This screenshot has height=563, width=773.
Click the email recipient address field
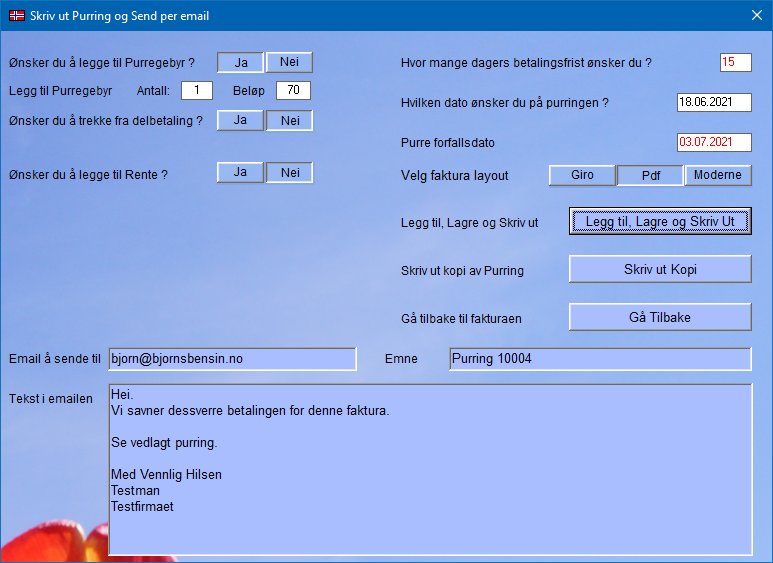[232, 359]
